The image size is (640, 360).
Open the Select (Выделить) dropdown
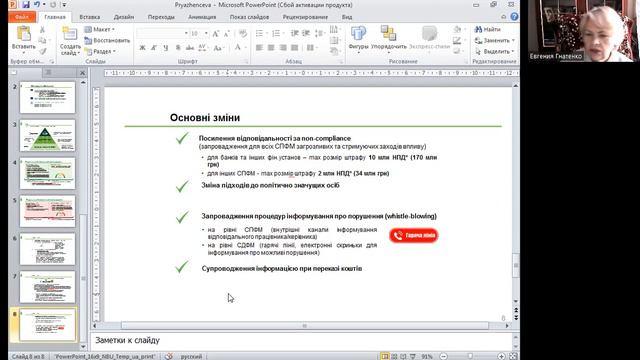[495, 51]
